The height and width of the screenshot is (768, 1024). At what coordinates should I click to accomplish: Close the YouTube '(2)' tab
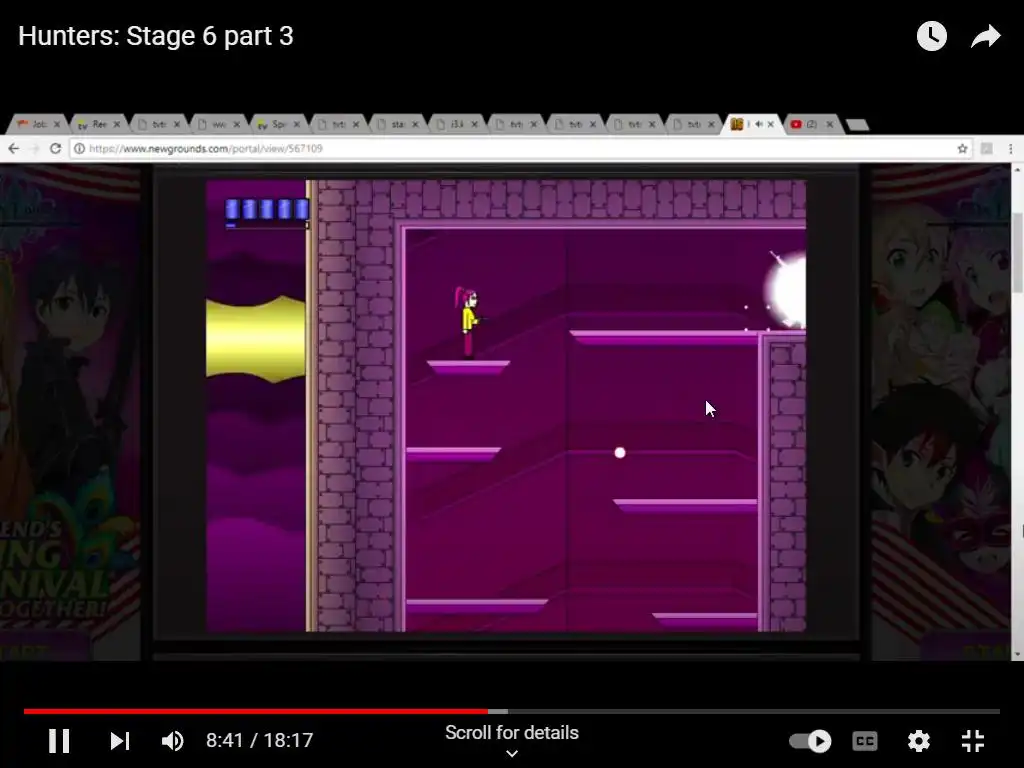coord(829,123)
